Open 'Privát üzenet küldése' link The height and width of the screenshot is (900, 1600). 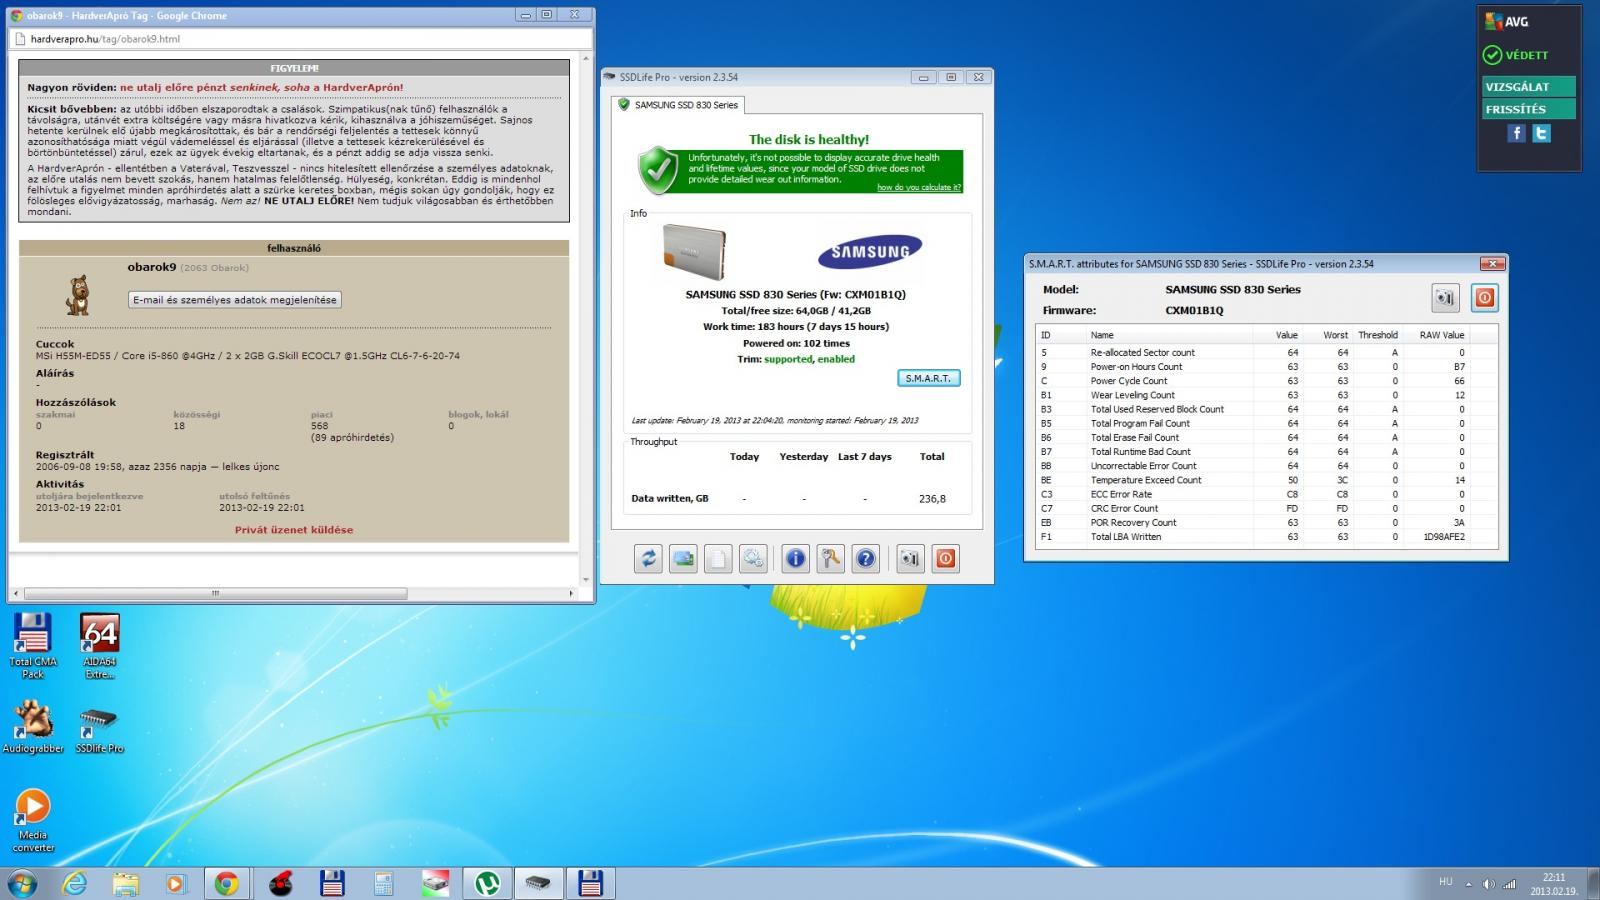click(294, 530)
